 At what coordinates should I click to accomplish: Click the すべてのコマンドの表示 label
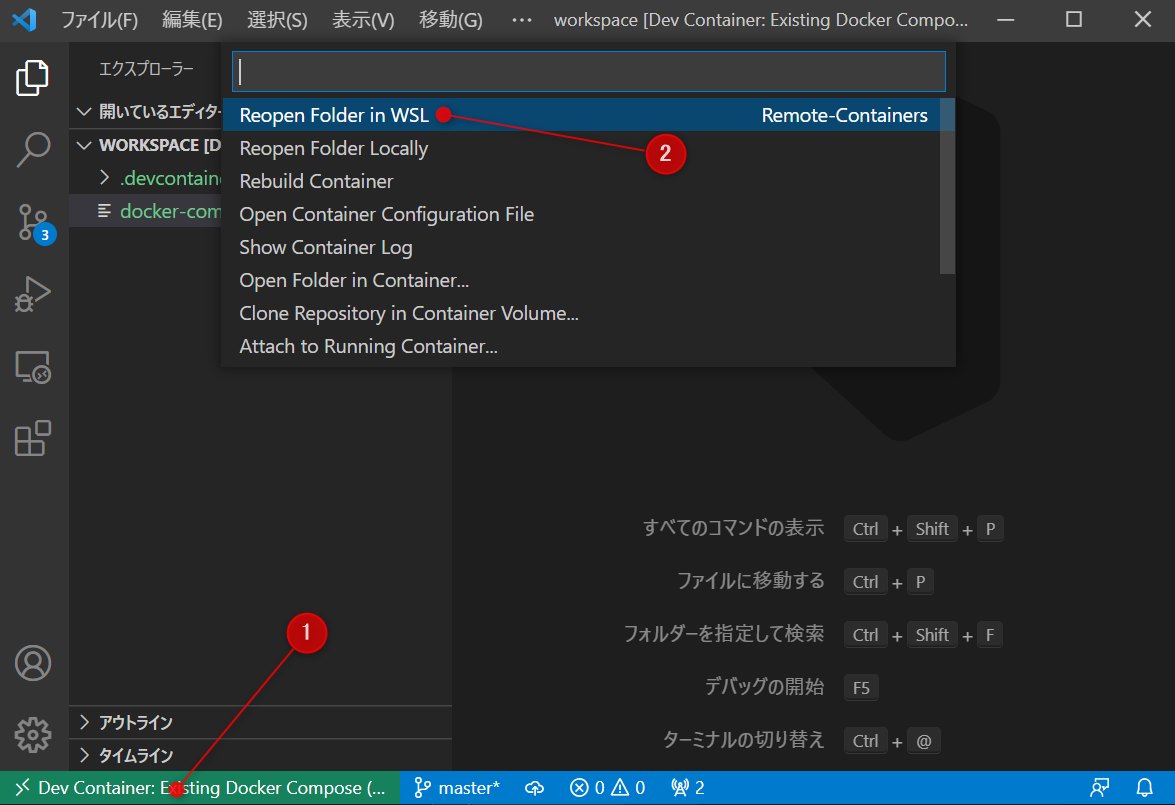(x=734, y=528)
